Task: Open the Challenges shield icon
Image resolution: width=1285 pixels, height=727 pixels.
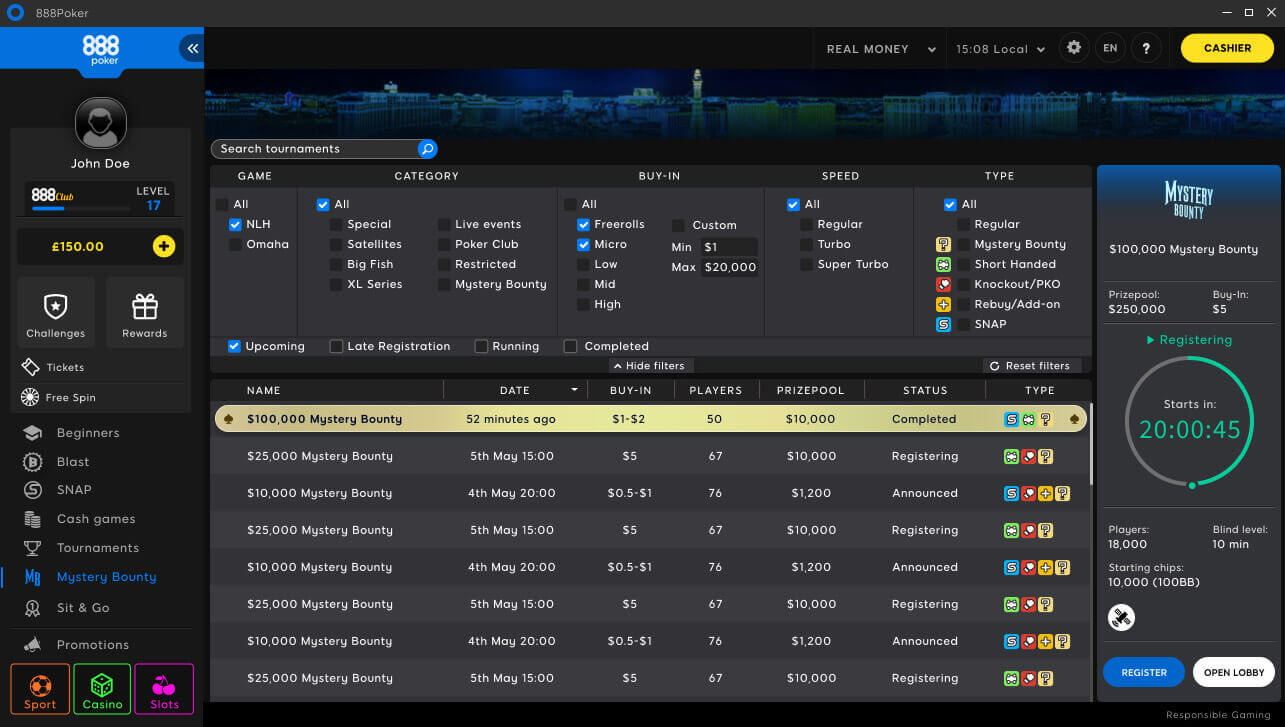Action: (56, 305)
